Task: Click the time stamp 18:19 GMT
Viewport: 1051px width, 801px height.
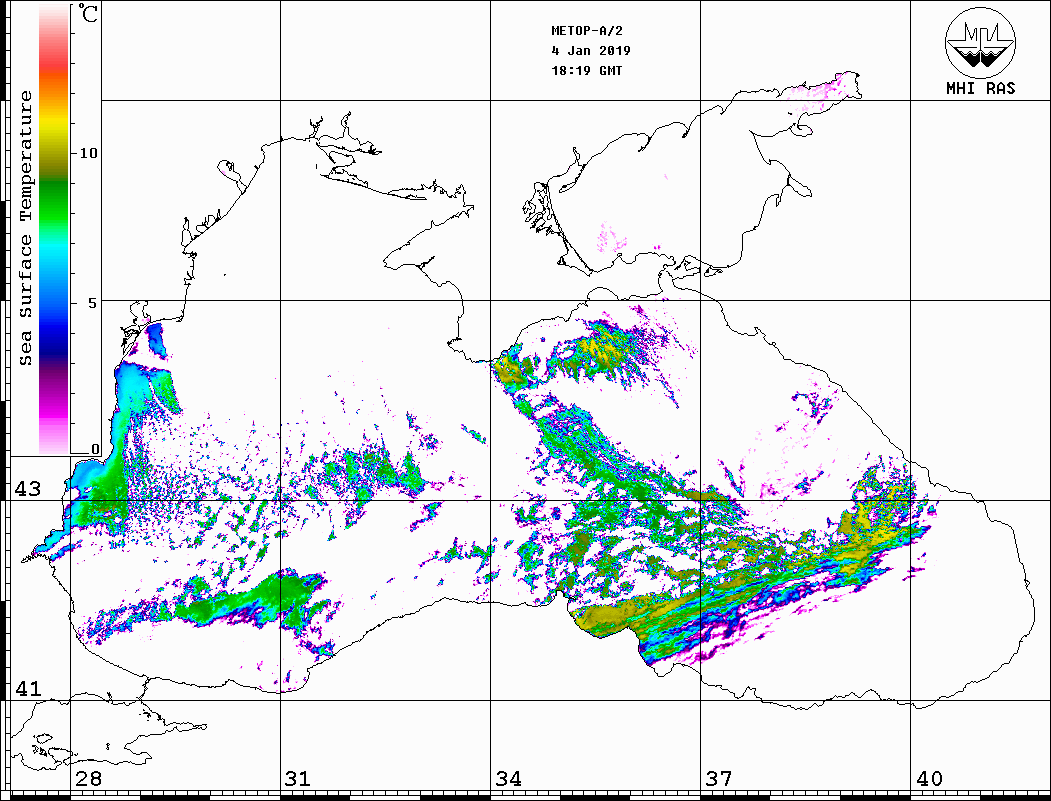Action: pyautogui.click(x=586, y=70)
